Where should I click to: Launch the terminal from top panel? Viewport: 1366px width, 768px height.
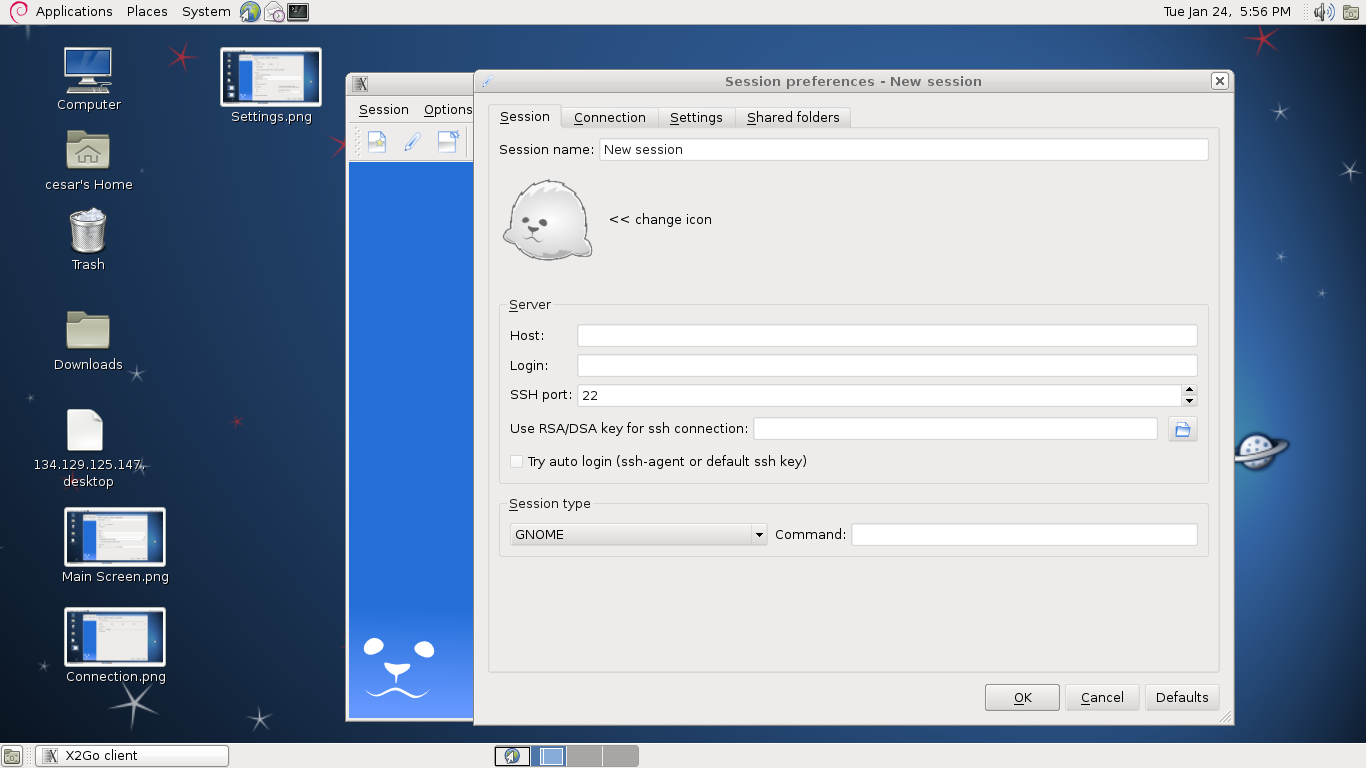pos(298,12)
